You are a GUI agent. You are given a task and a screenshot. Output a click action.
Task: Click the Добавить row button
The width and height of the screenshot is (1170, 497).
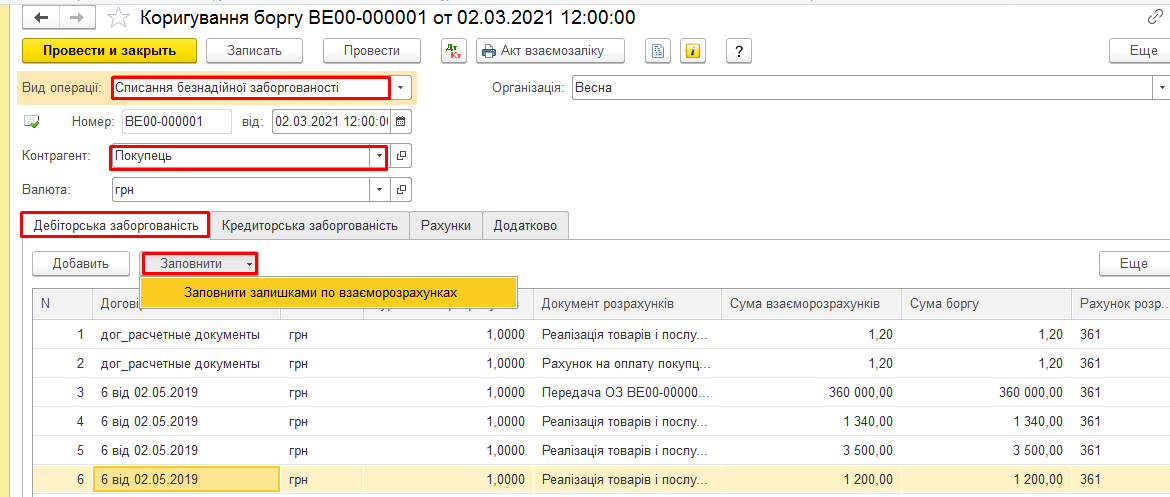pos(81,263)
